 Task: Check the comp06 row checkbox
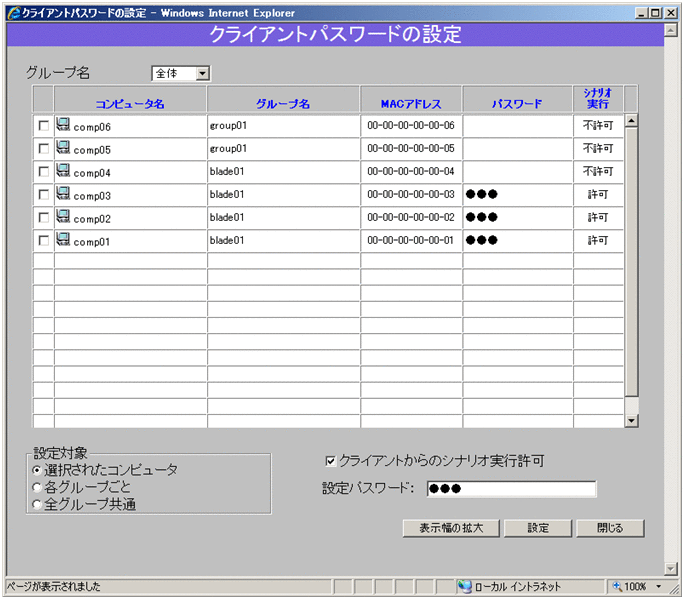[x=44, y=126]
